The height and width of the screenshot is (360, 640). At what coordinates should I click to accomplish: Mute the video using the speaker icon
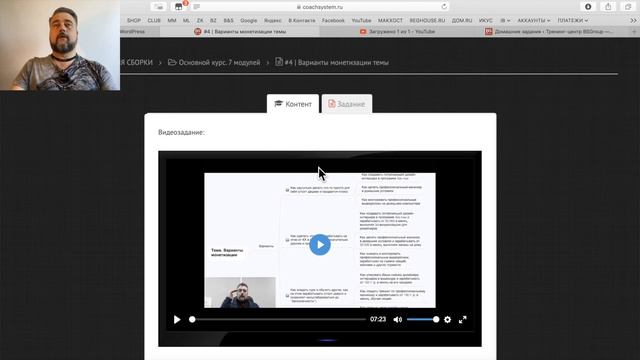[398, 320]
